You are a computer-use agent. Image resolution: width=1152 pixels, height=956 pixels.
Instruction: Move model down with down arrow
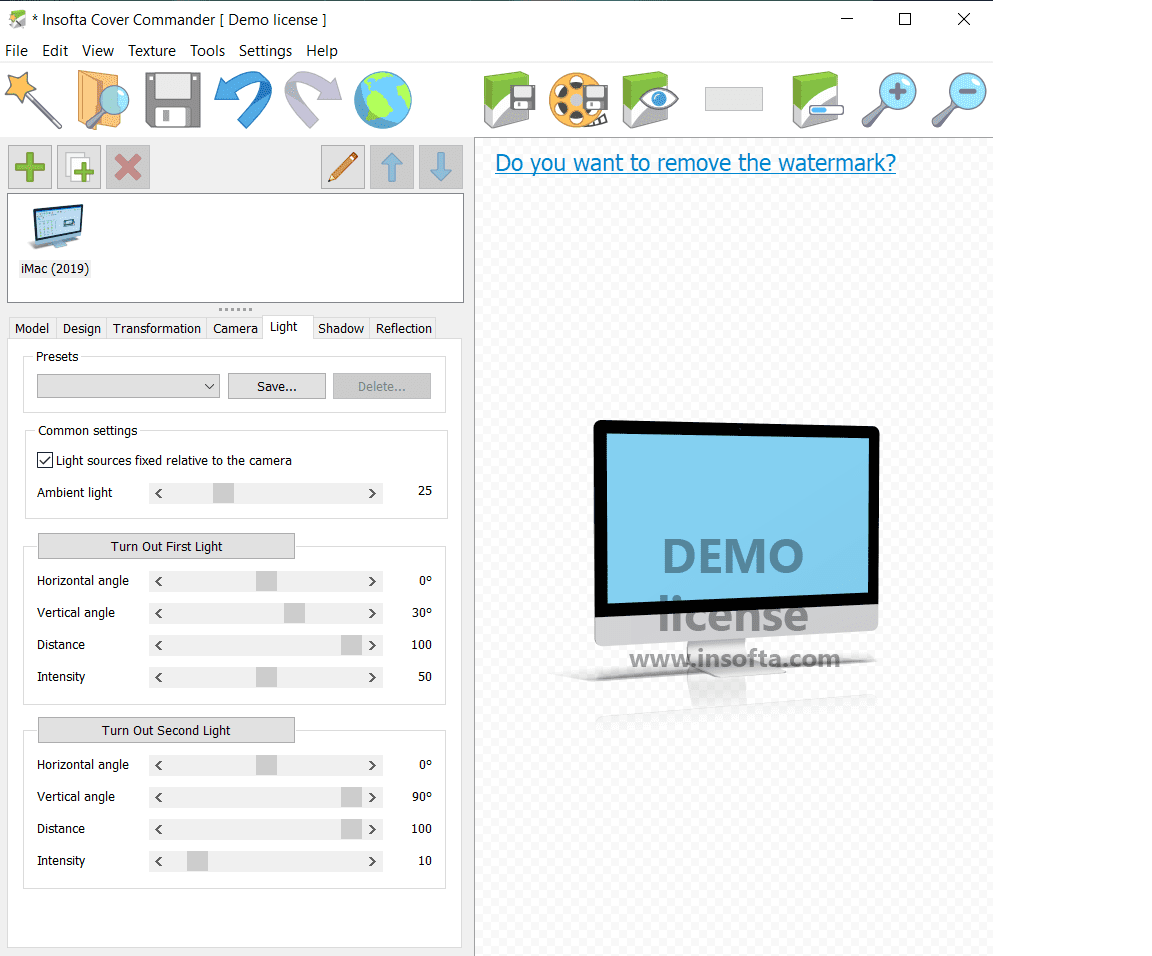[441, 168]
